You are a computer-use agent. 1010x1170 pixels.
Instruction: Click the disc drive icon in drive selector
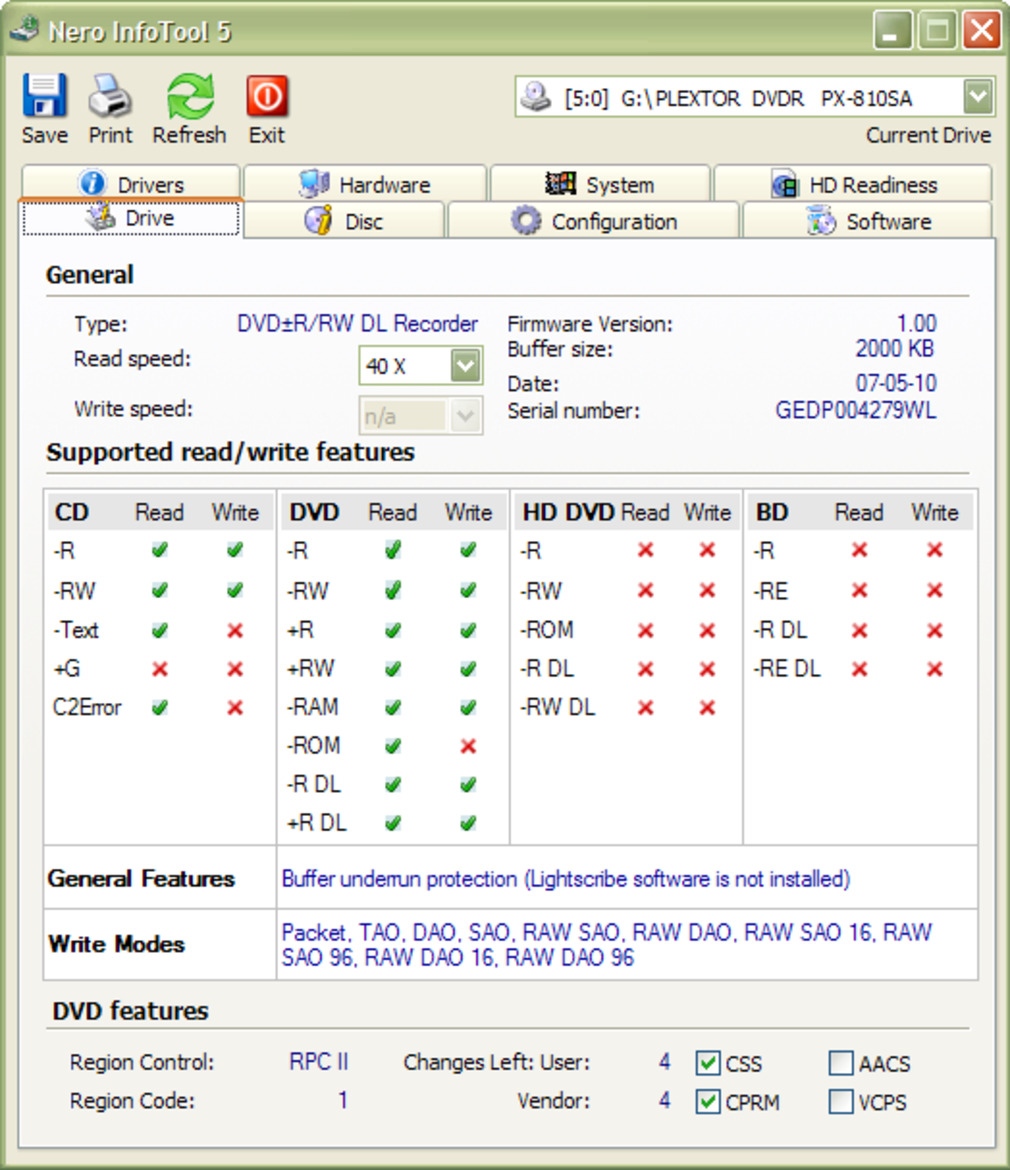[536, 97]
